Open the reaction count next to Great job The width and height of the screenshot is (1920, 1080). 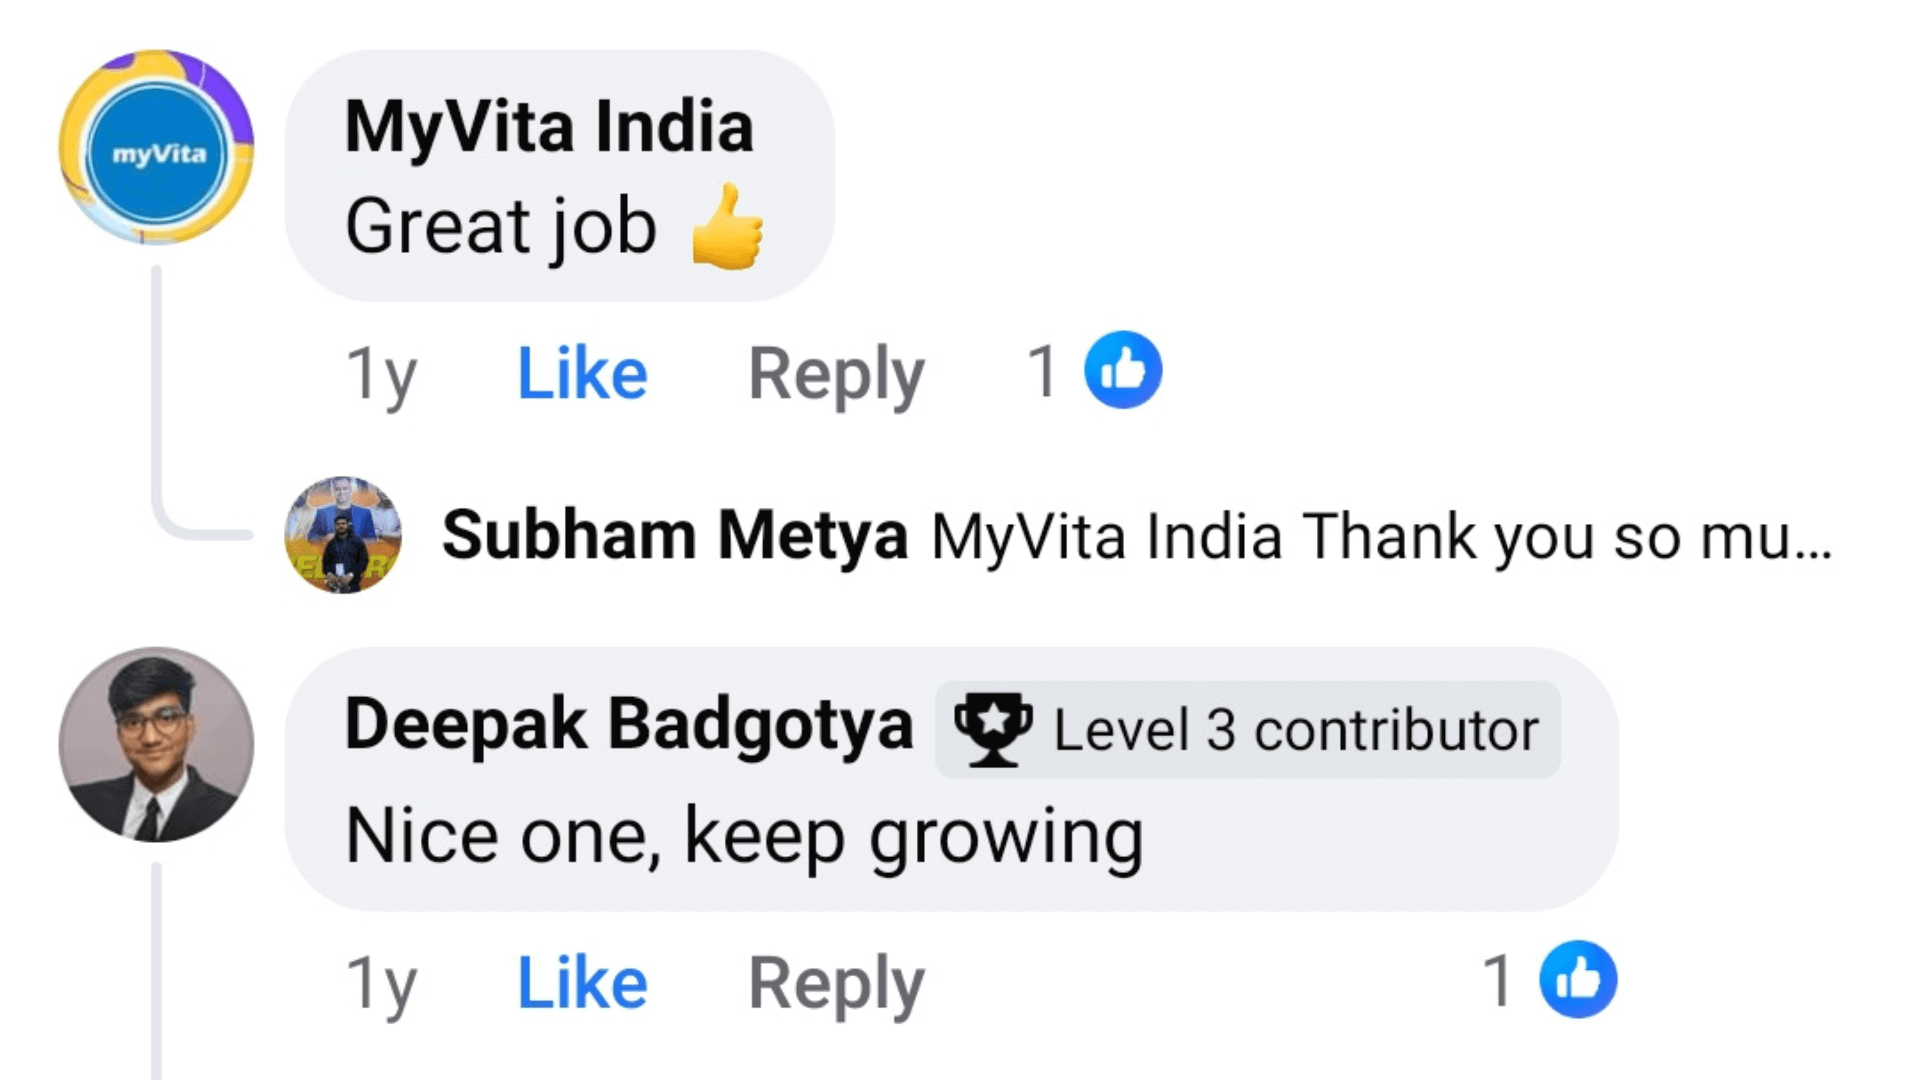click(1042, 372)
